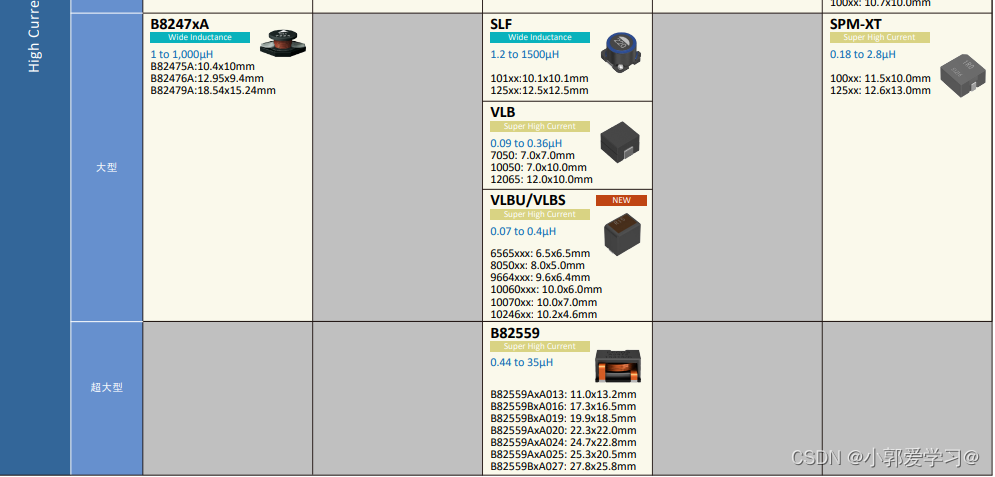Click the 10070xx: 10.0x7.0mm entry
Viewport: 995px width, 477px height.
point(543,303)
